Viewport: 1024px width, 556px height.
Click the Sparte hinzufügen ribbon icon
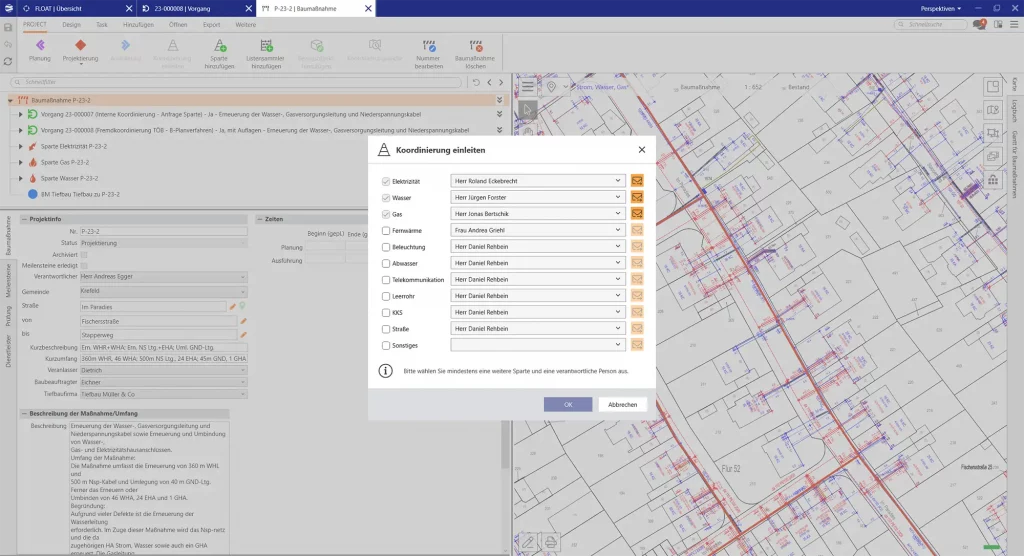point(219,46)
